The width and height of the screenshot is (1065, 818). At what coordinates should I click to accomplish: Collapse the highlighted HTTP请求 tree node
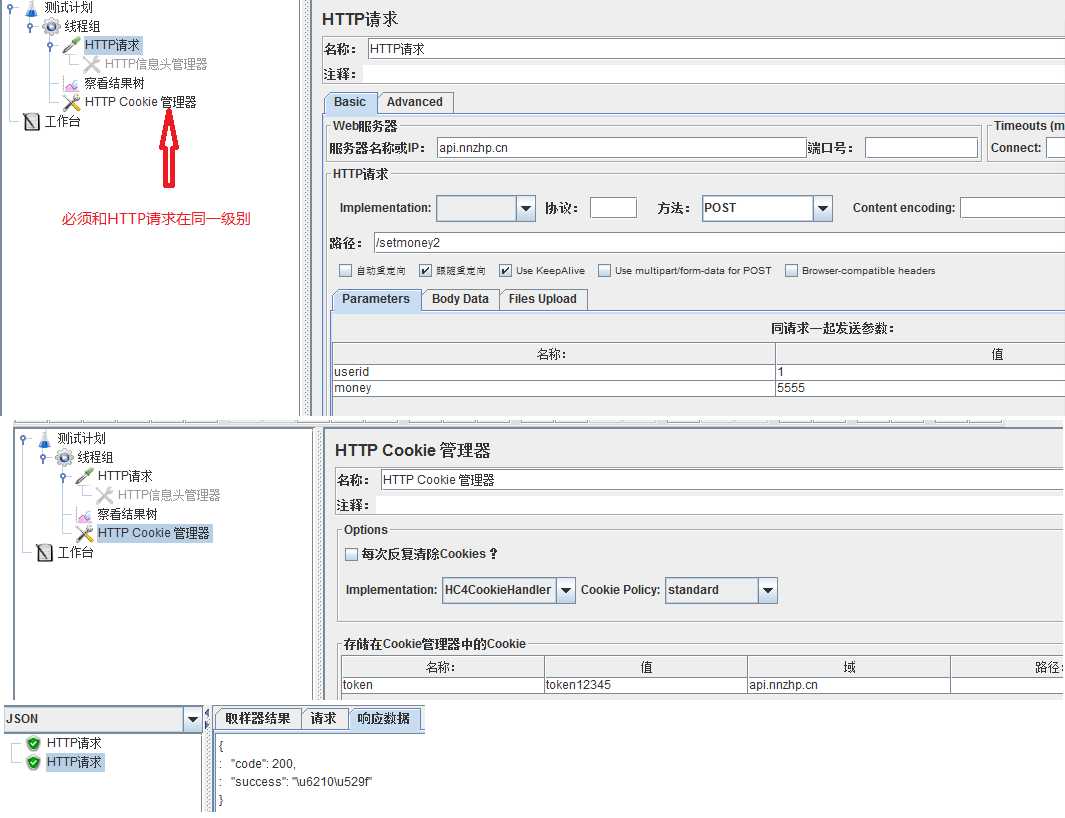coord(50,46)
